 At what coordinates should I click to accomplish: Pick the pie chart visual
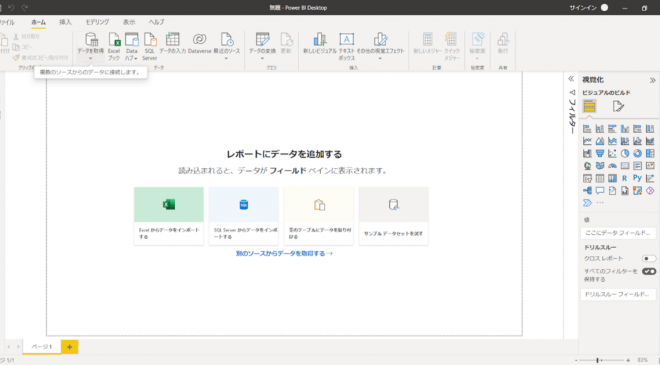pyautogui.click(x=625, y=153)
